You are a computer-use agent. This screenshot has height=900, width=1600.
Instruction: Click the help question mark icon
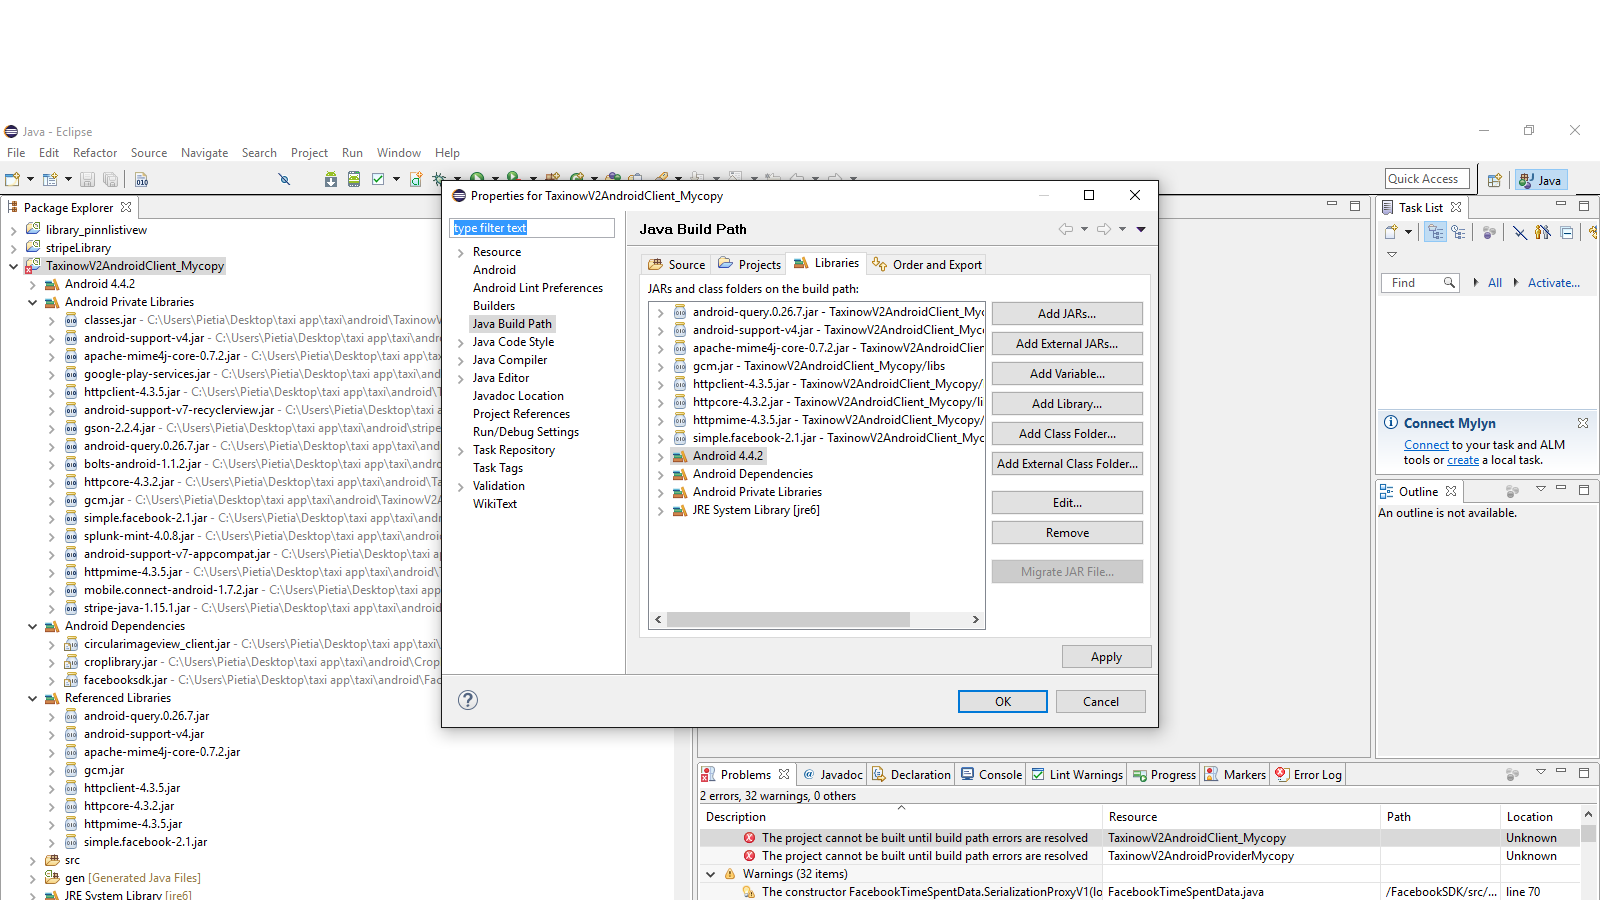[468, 700]
